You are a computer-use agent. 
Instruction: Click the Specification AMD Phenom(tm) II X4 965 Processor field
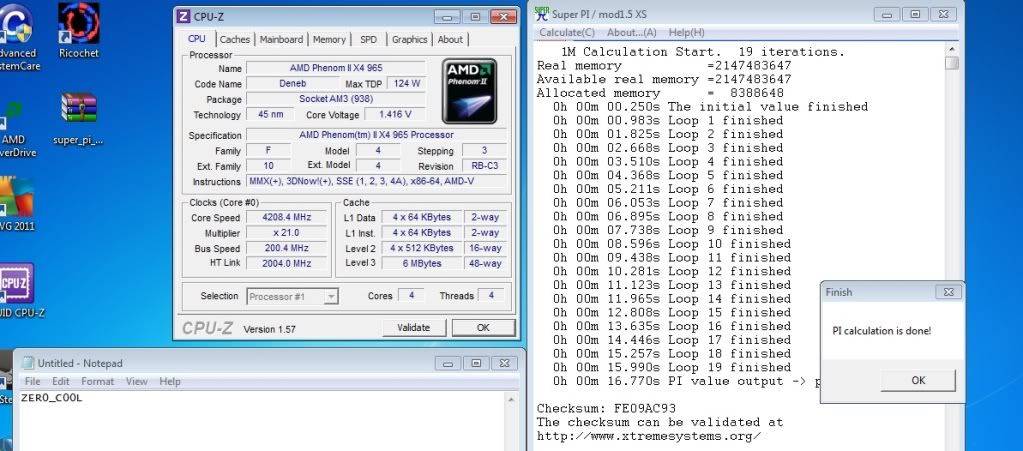pos(376,135)
